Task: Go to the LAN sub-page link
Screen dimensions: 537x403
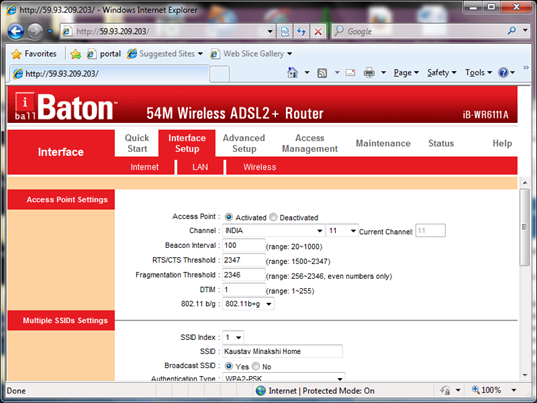Action: (x=200, y=167)
